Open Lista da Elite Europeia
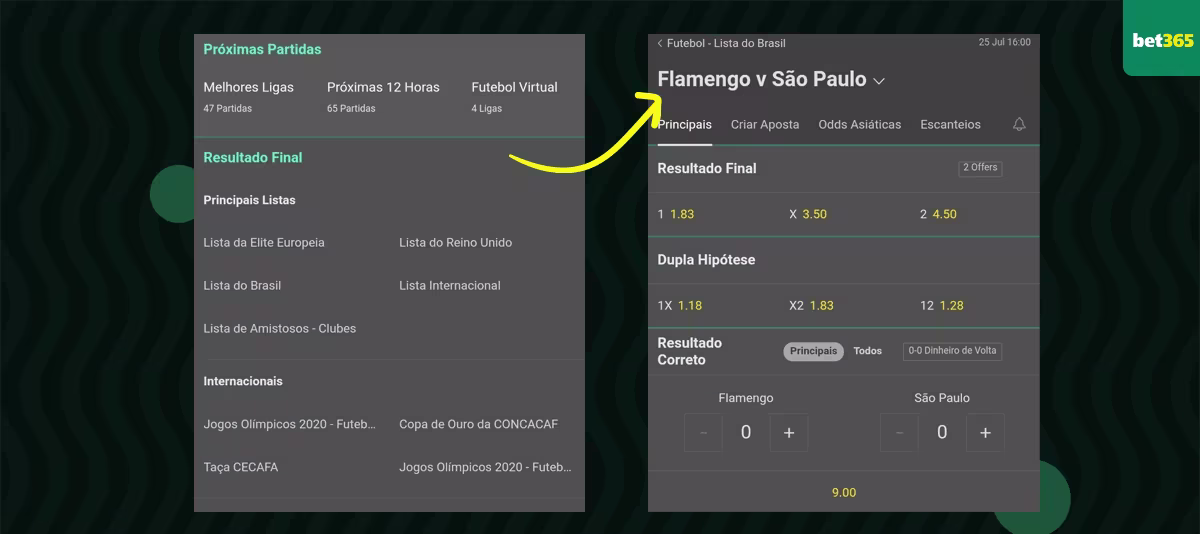Image resolution: width=1200 pixels, height=534 pixels. pos(264,242)
